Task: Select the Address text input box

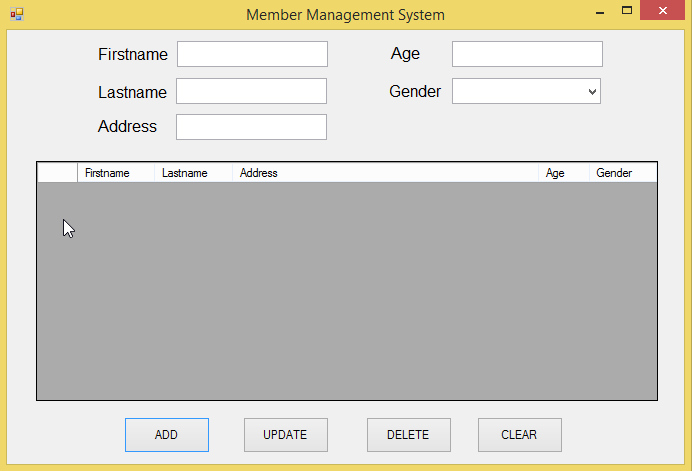Action: click(x=251, y=127)
